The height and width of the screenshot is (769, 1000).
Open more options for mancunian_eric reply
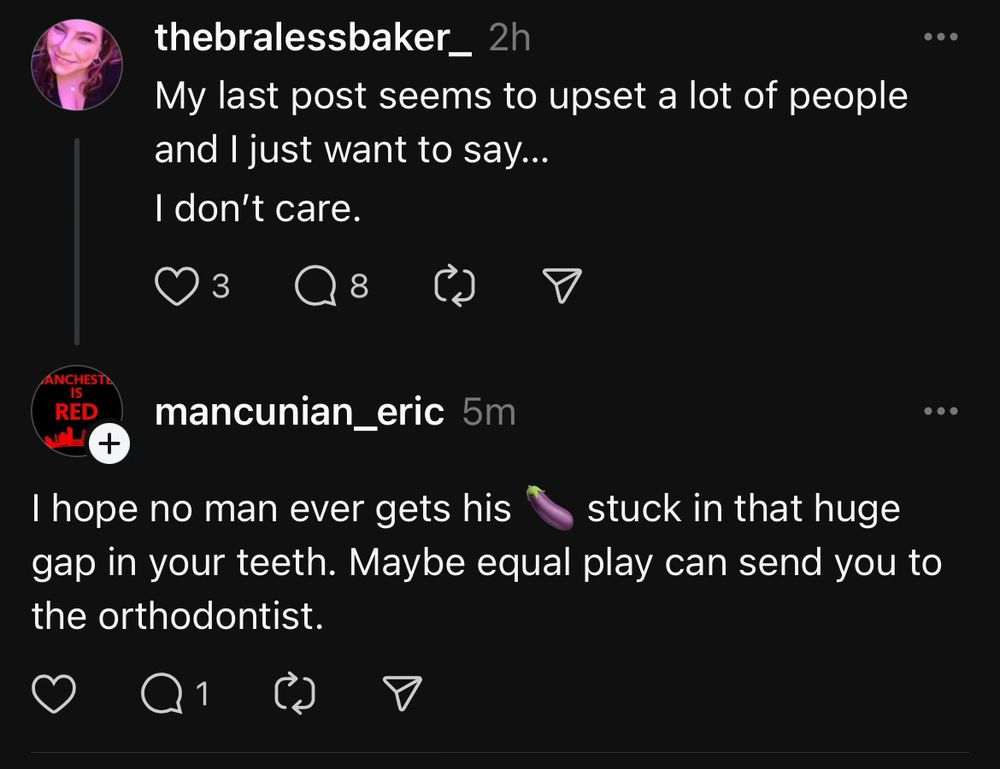coord(941,411)
